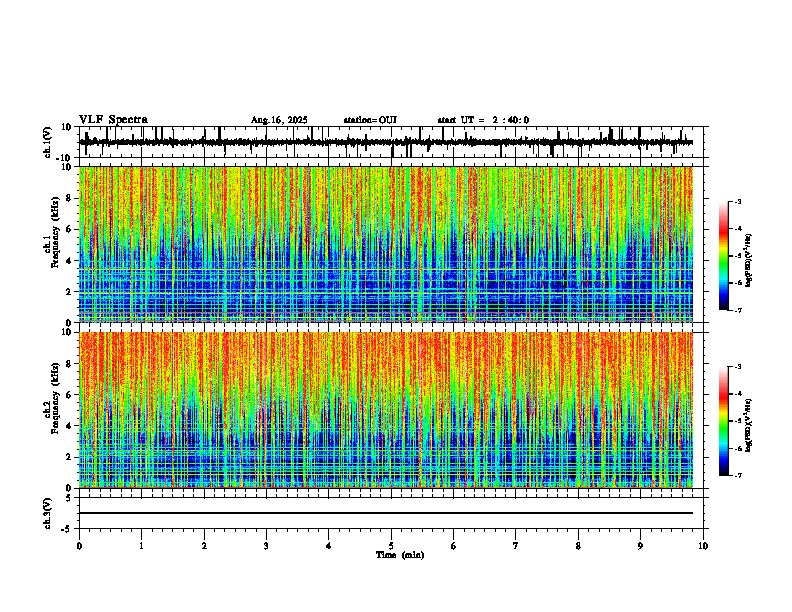Click time axis tick label "9"
Image resolution: width=792 pixels, height=612 pixels.
click(640, 546)
